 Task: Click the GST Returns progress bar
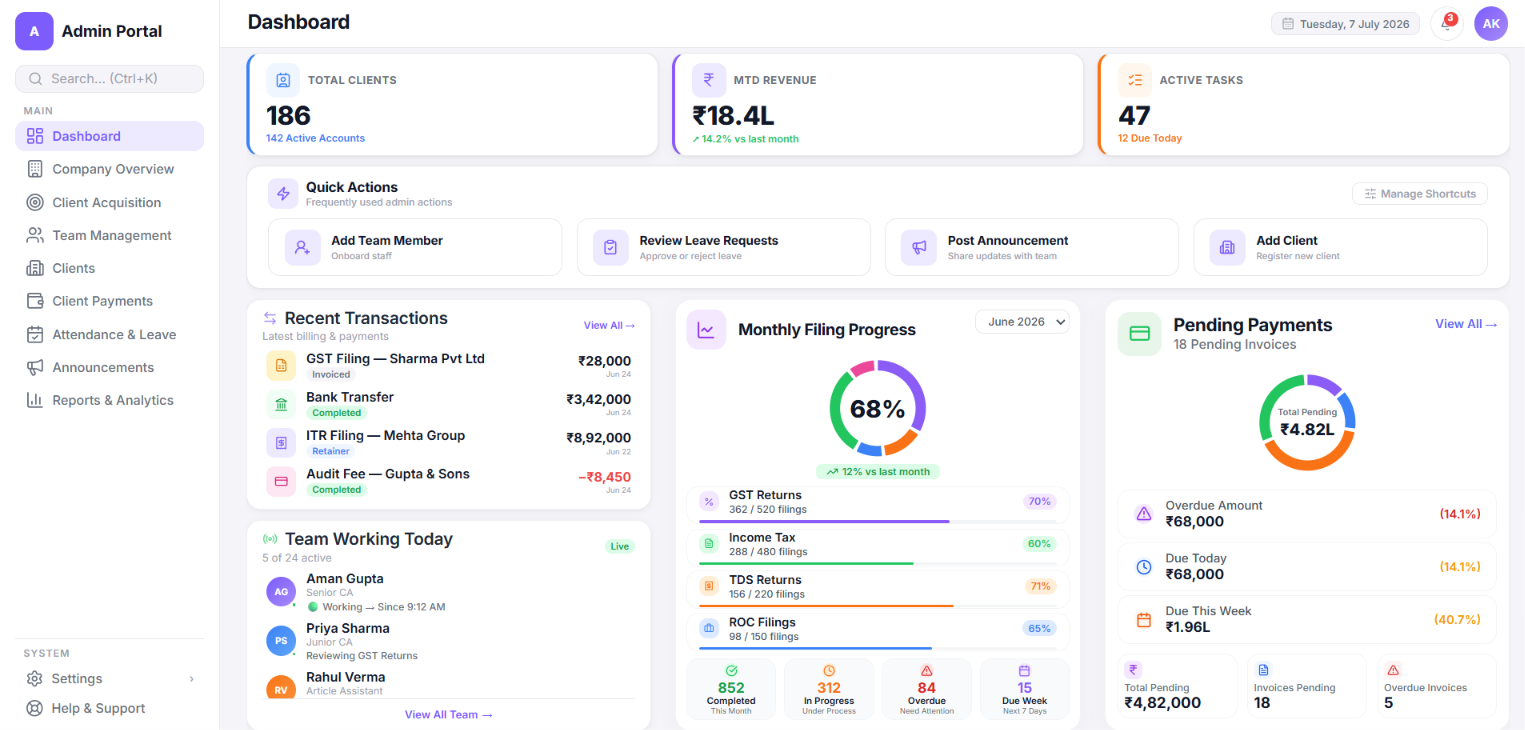[879, 521]
